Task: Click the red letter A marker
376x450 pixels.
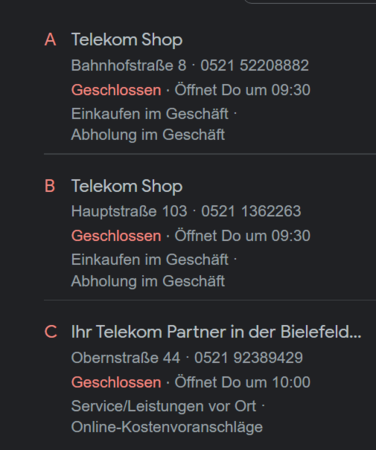Action: coord(50,40)
